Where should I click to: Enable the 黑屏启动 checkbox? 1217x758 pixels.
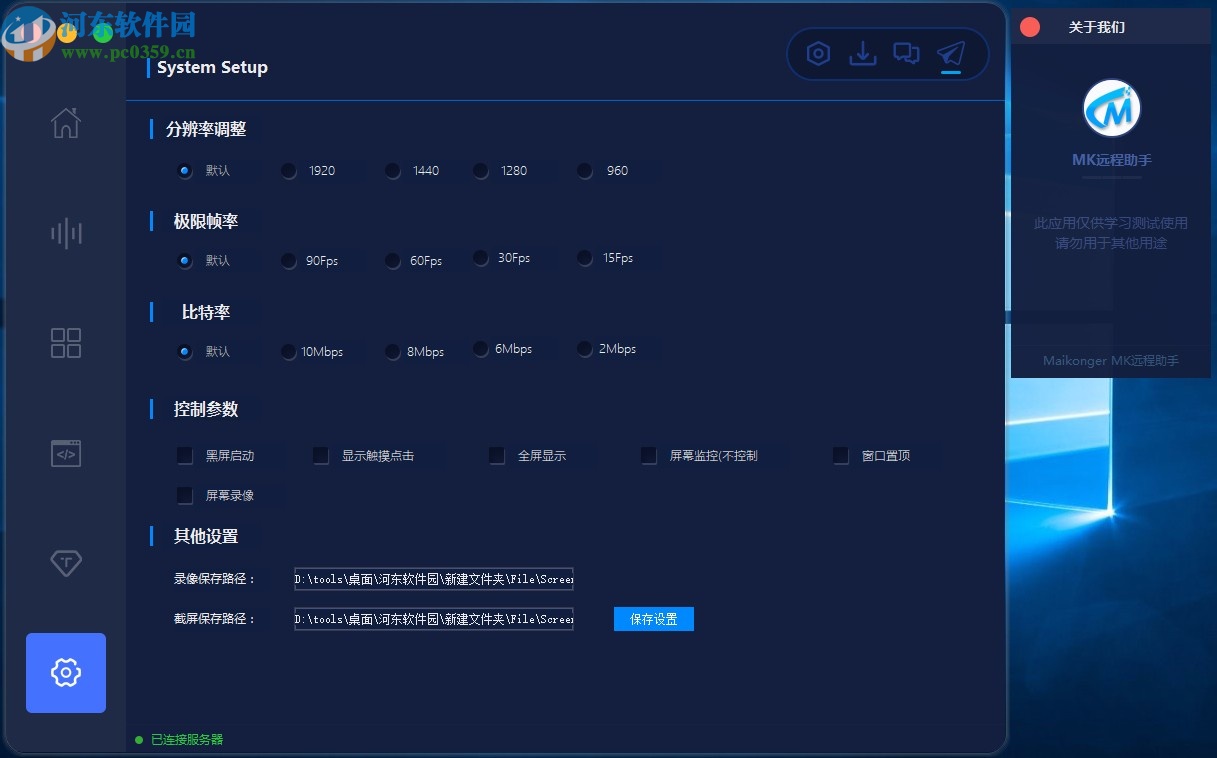tap(185, 455)
